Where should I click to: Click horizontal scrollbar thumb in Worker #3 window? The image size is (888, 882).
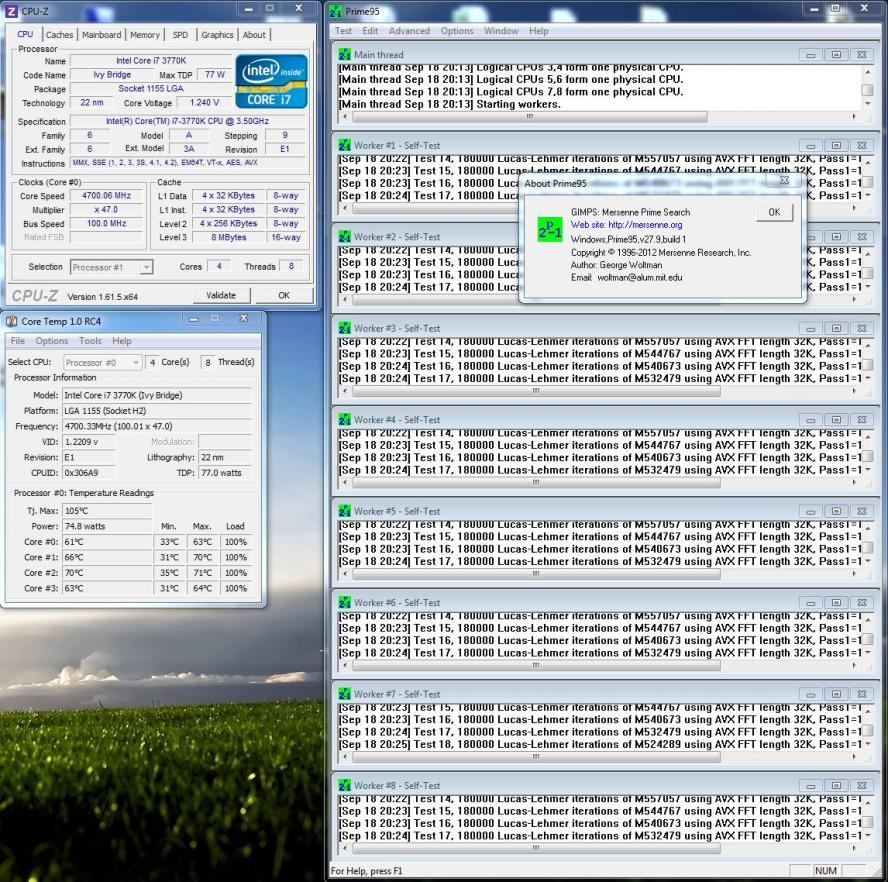[536, 391]
